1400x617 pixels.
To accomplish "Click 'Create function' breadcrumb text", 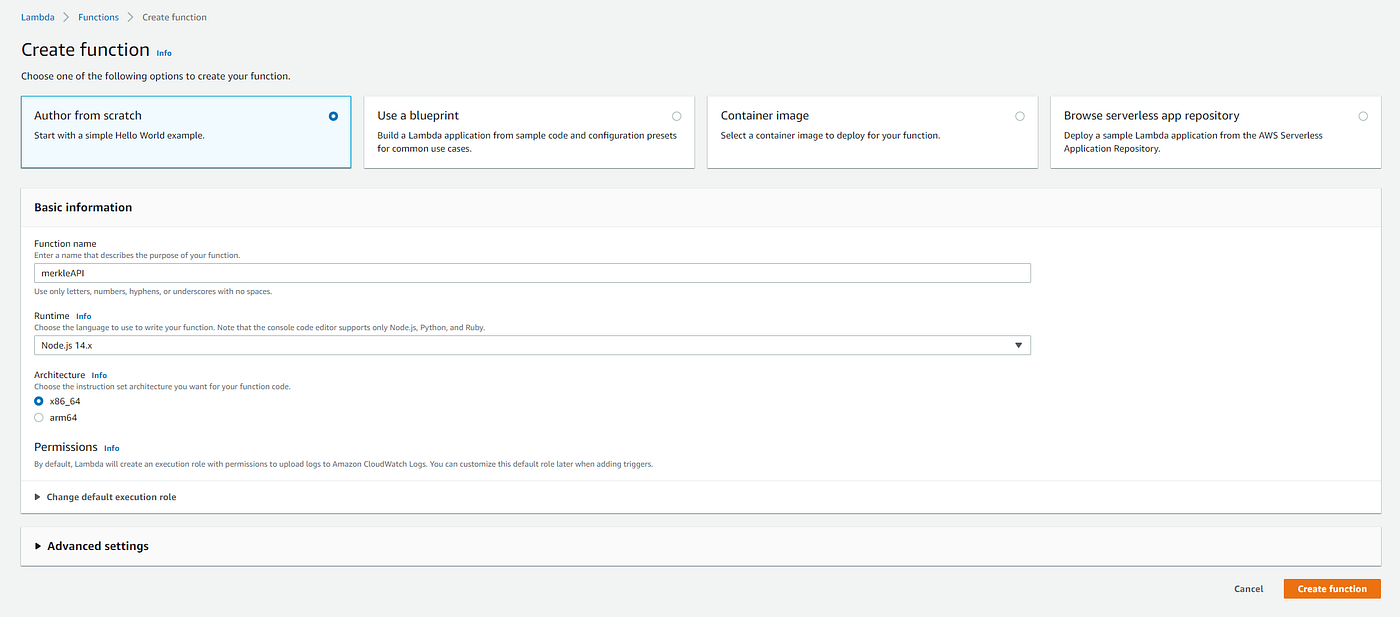I will click(x=175, y=17).
